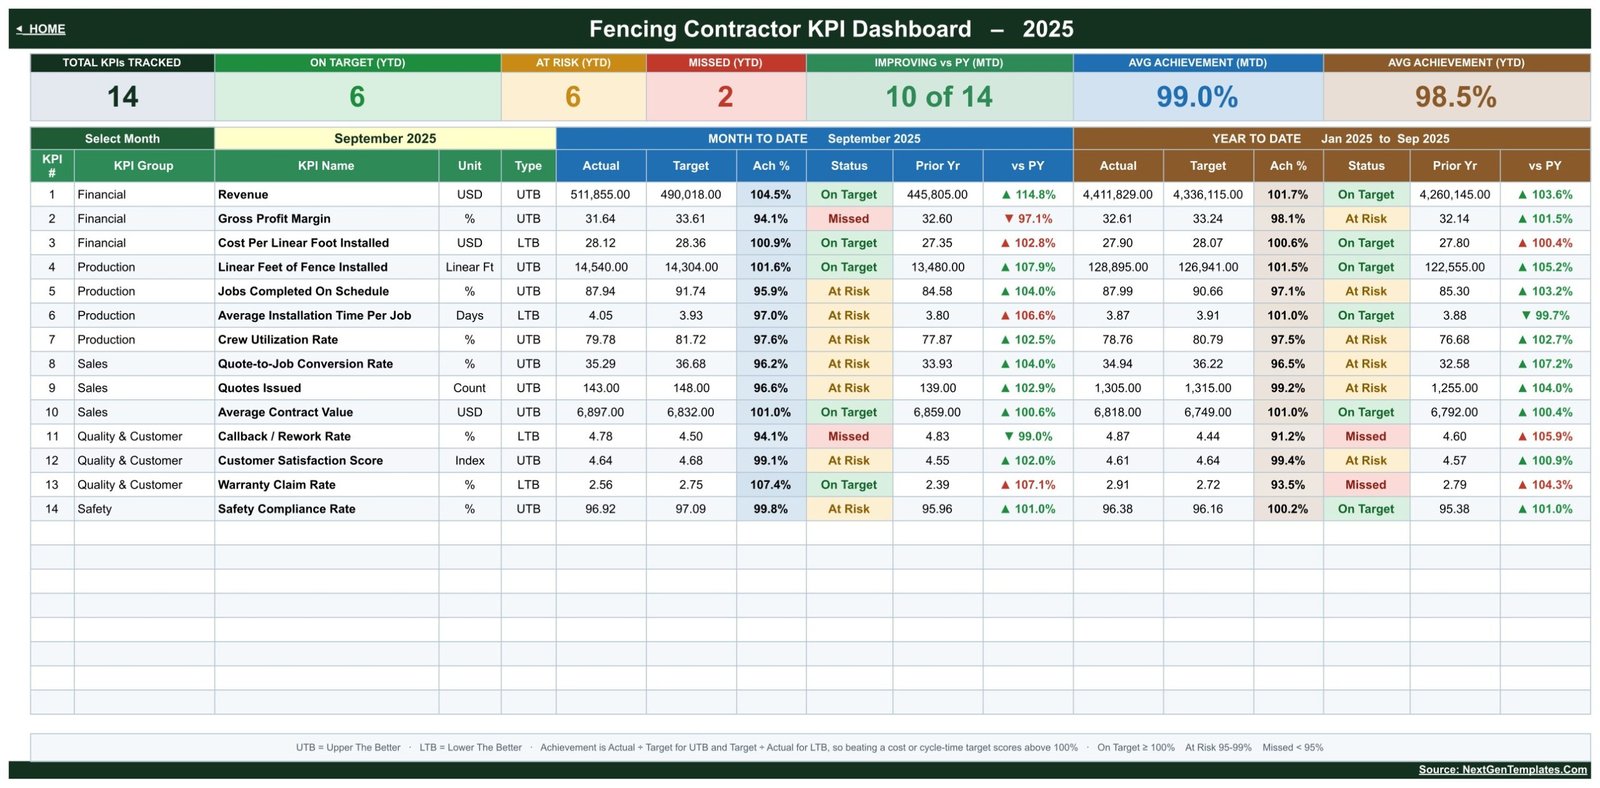Image resolution: width=1600 pixels, height=788 pixels.
Task: Click the 6,897.00 Average Contract Value actual
Action: (x=601, y=412)
